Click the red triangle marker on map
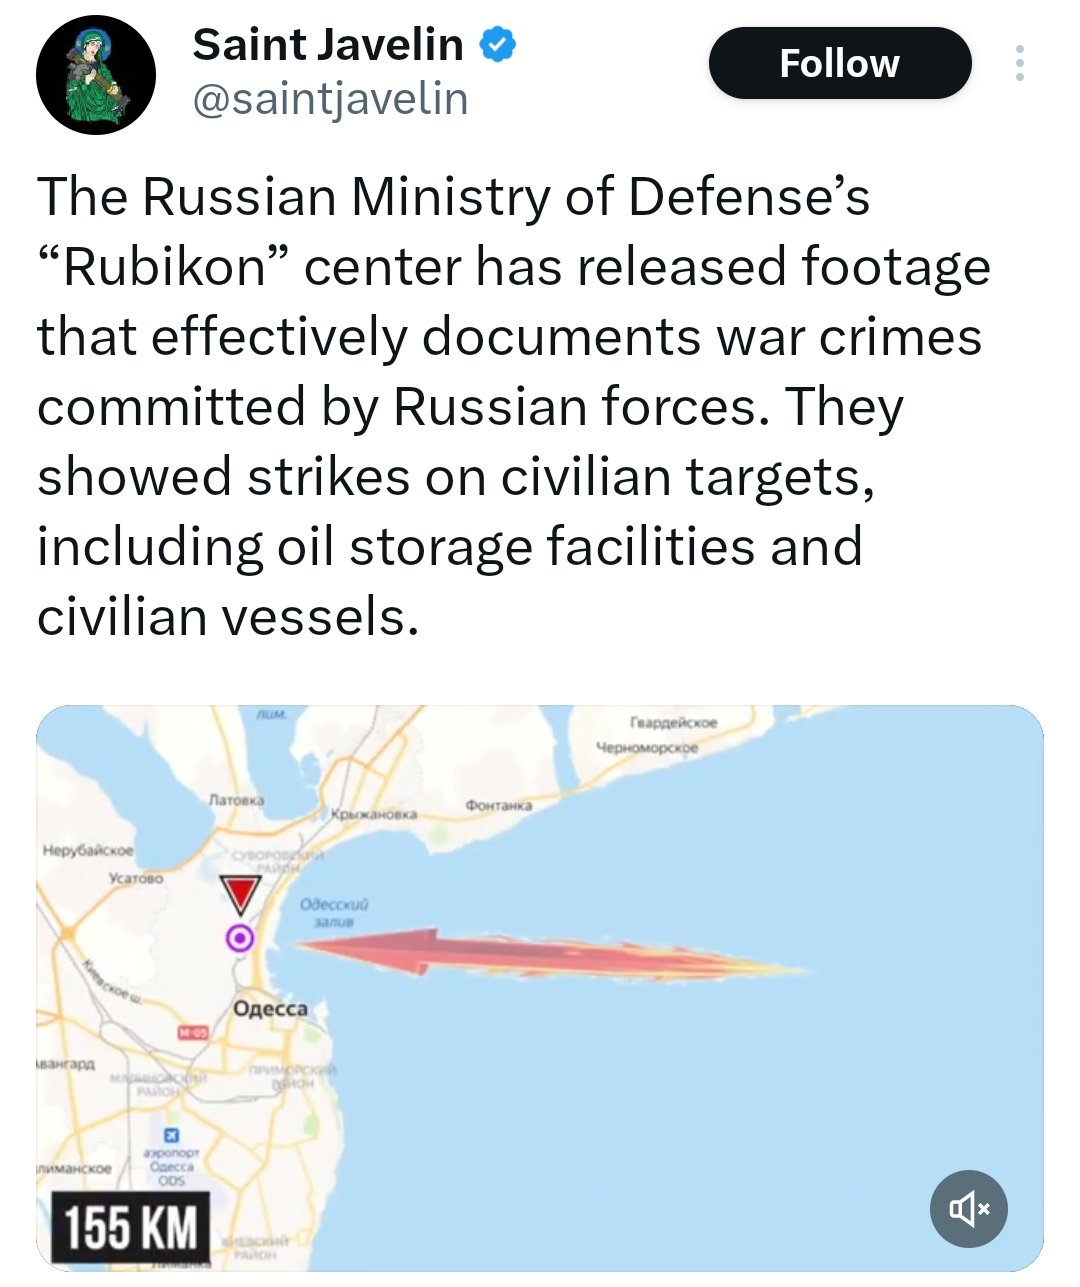The width and height of the screenshot is (1080, 1287). (x=240, y=895)
